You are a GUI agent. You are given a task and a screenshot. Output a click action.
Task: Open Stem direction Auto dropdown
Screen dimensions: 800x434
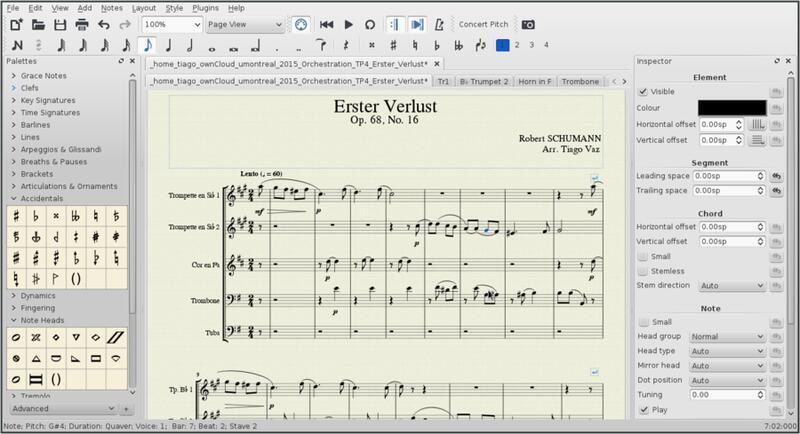(x=732, y=286)
